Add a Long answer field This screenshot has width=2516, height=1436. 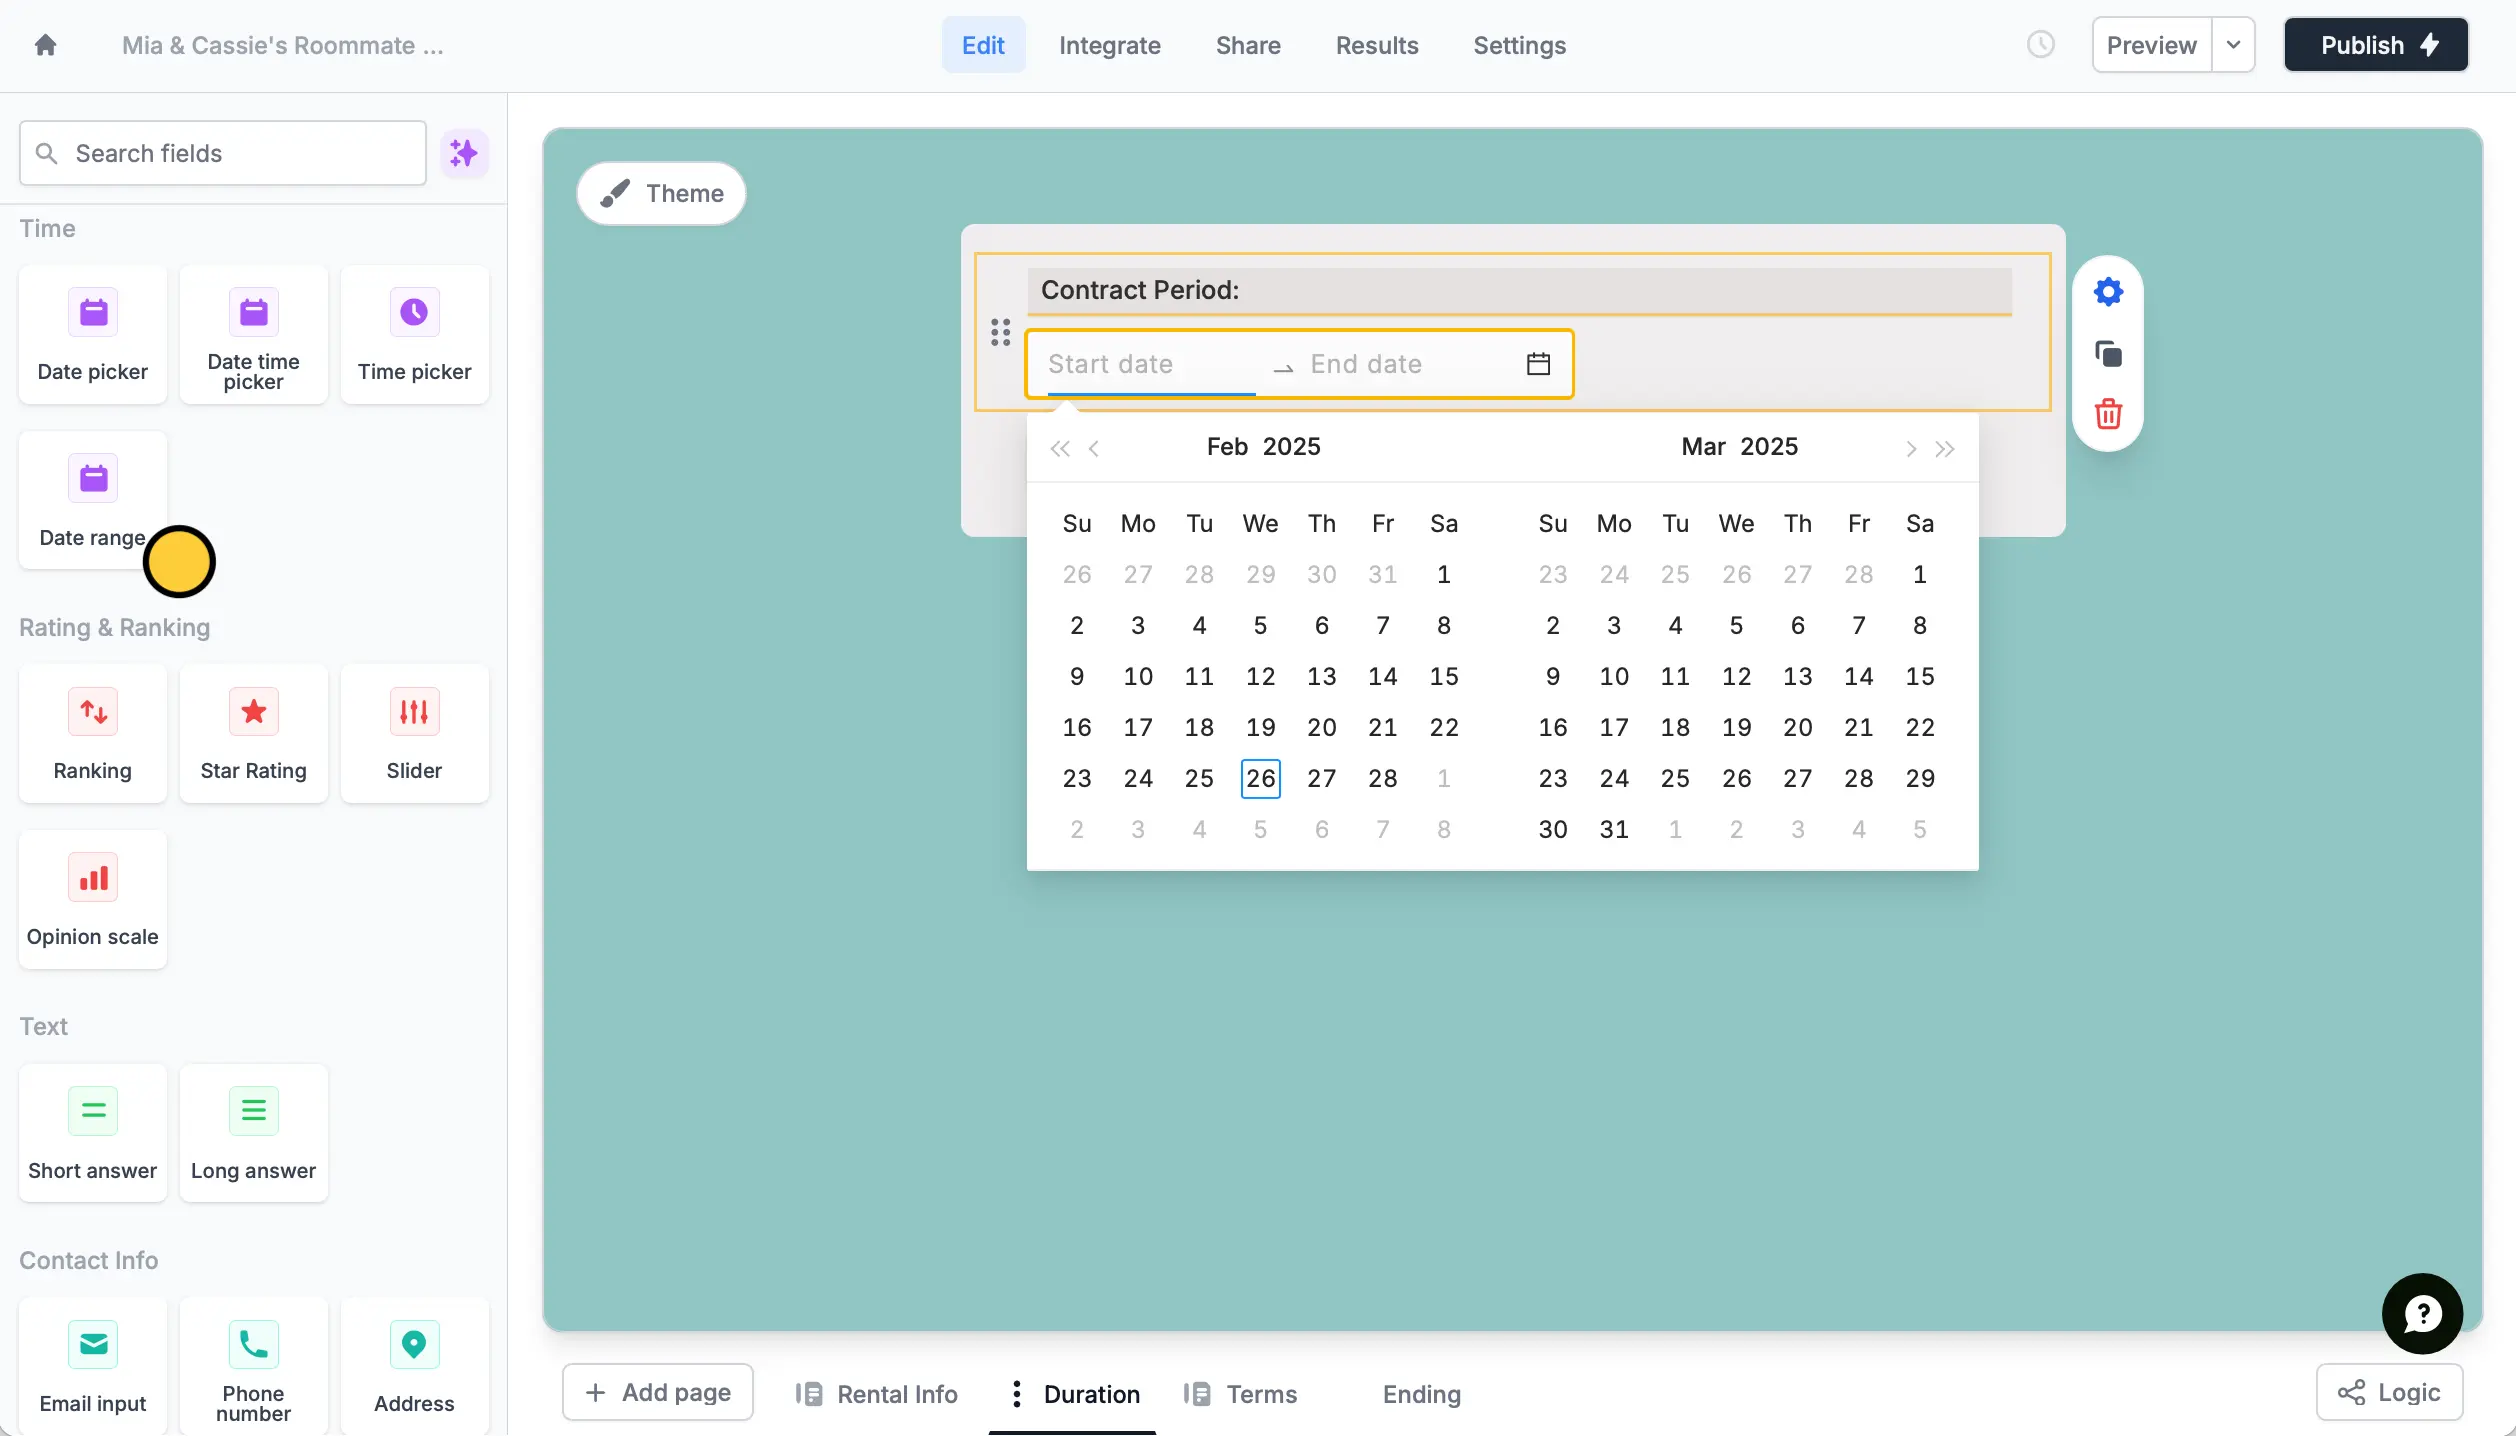(x=254, y=1133)
